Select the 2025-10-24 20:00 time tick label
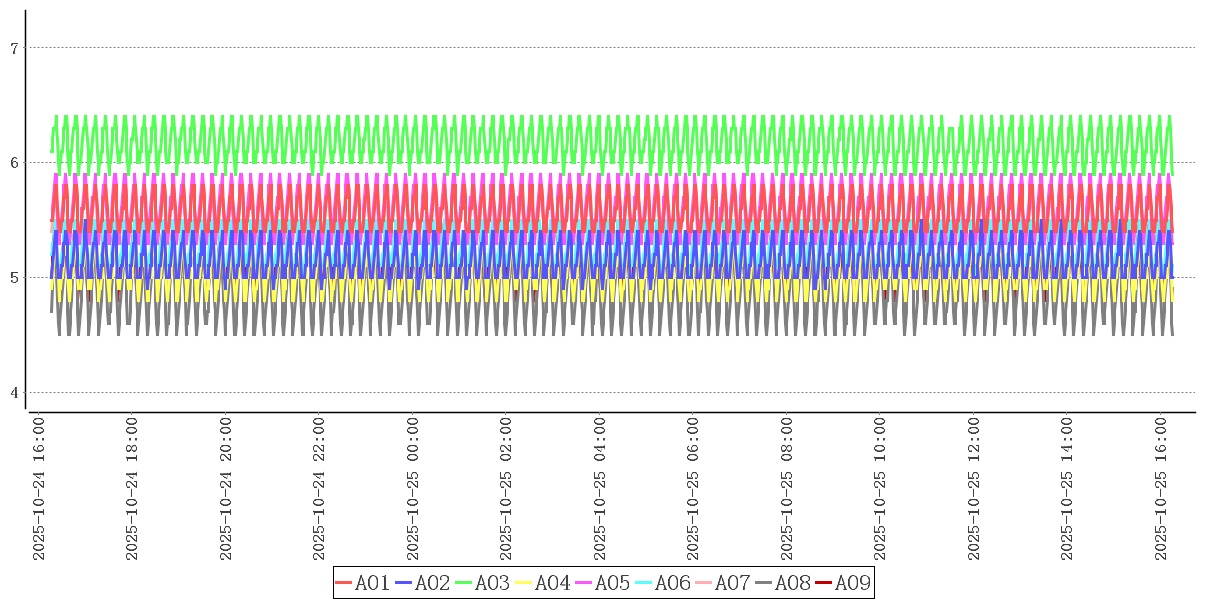Viewport: 1207px width, 600px height. (226, 490)
